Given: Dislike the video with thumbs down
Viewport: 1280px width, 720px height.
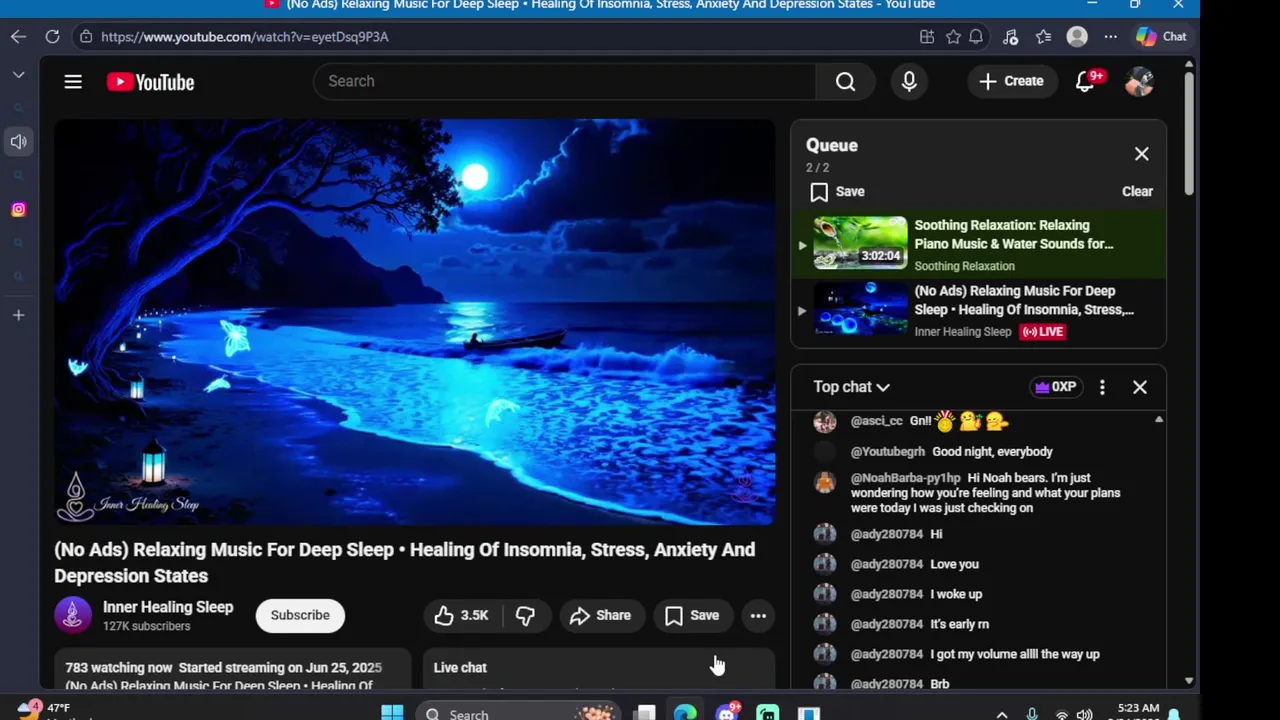Looking at the screenshot, I should (525, 616).
